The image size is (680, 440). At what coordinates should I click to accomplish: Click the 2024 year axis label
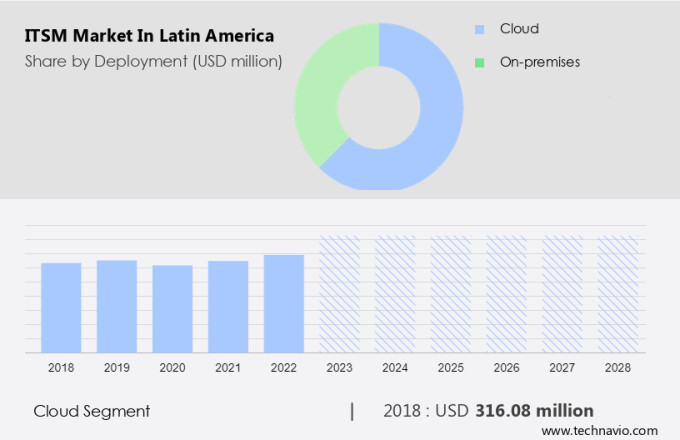[x=395, y=368]
